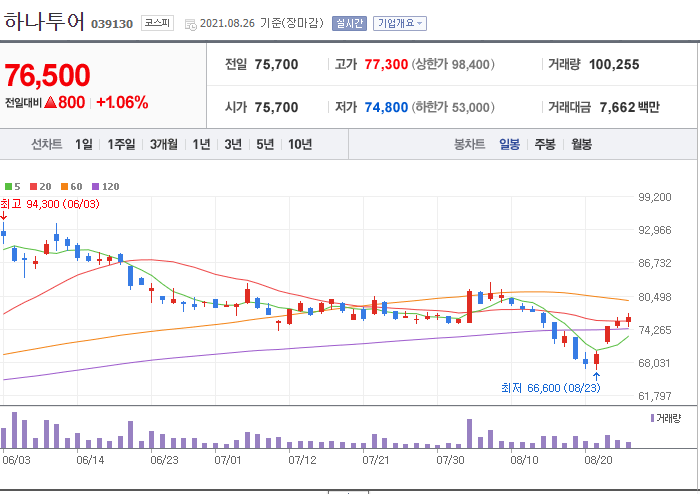Select the 1년 line chart tab
Image resolution: width=700 pixels, height=494 pixels.
(201, 144)
